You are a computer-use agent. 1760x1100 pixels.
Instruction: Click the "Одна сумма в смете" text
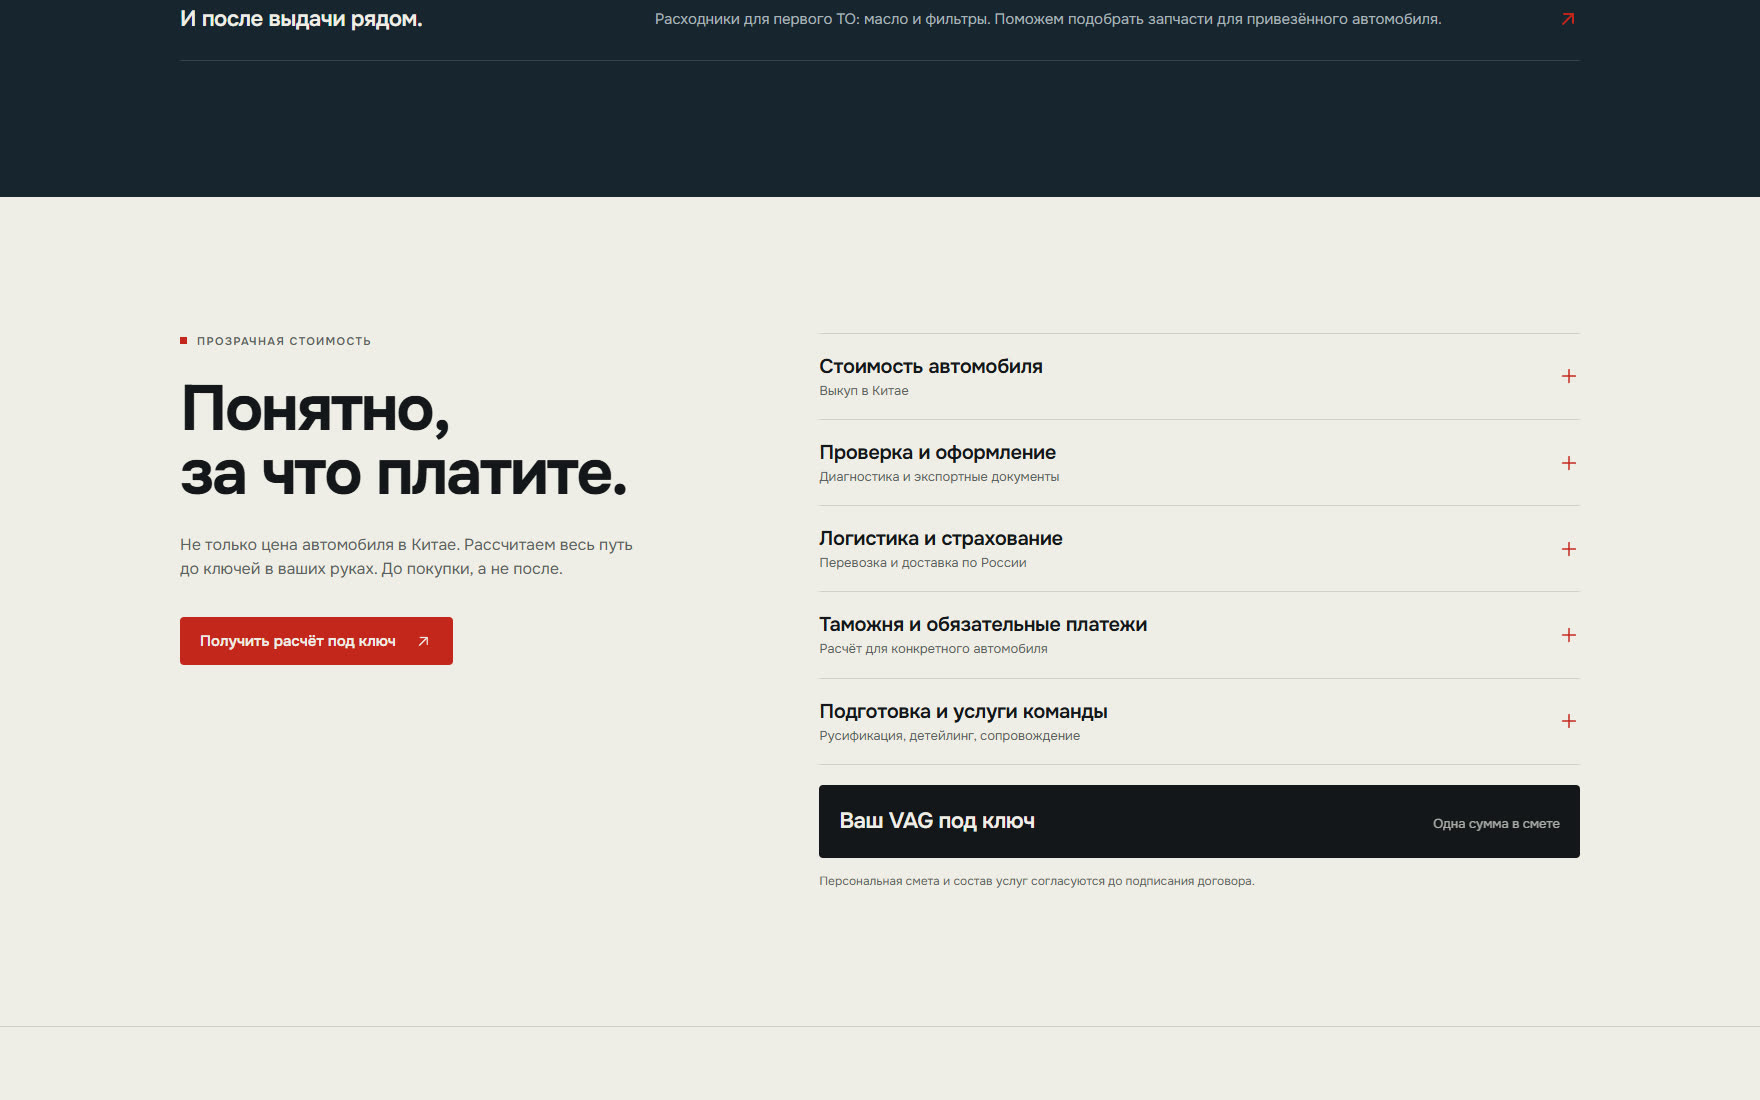(x=1496, y=824)
